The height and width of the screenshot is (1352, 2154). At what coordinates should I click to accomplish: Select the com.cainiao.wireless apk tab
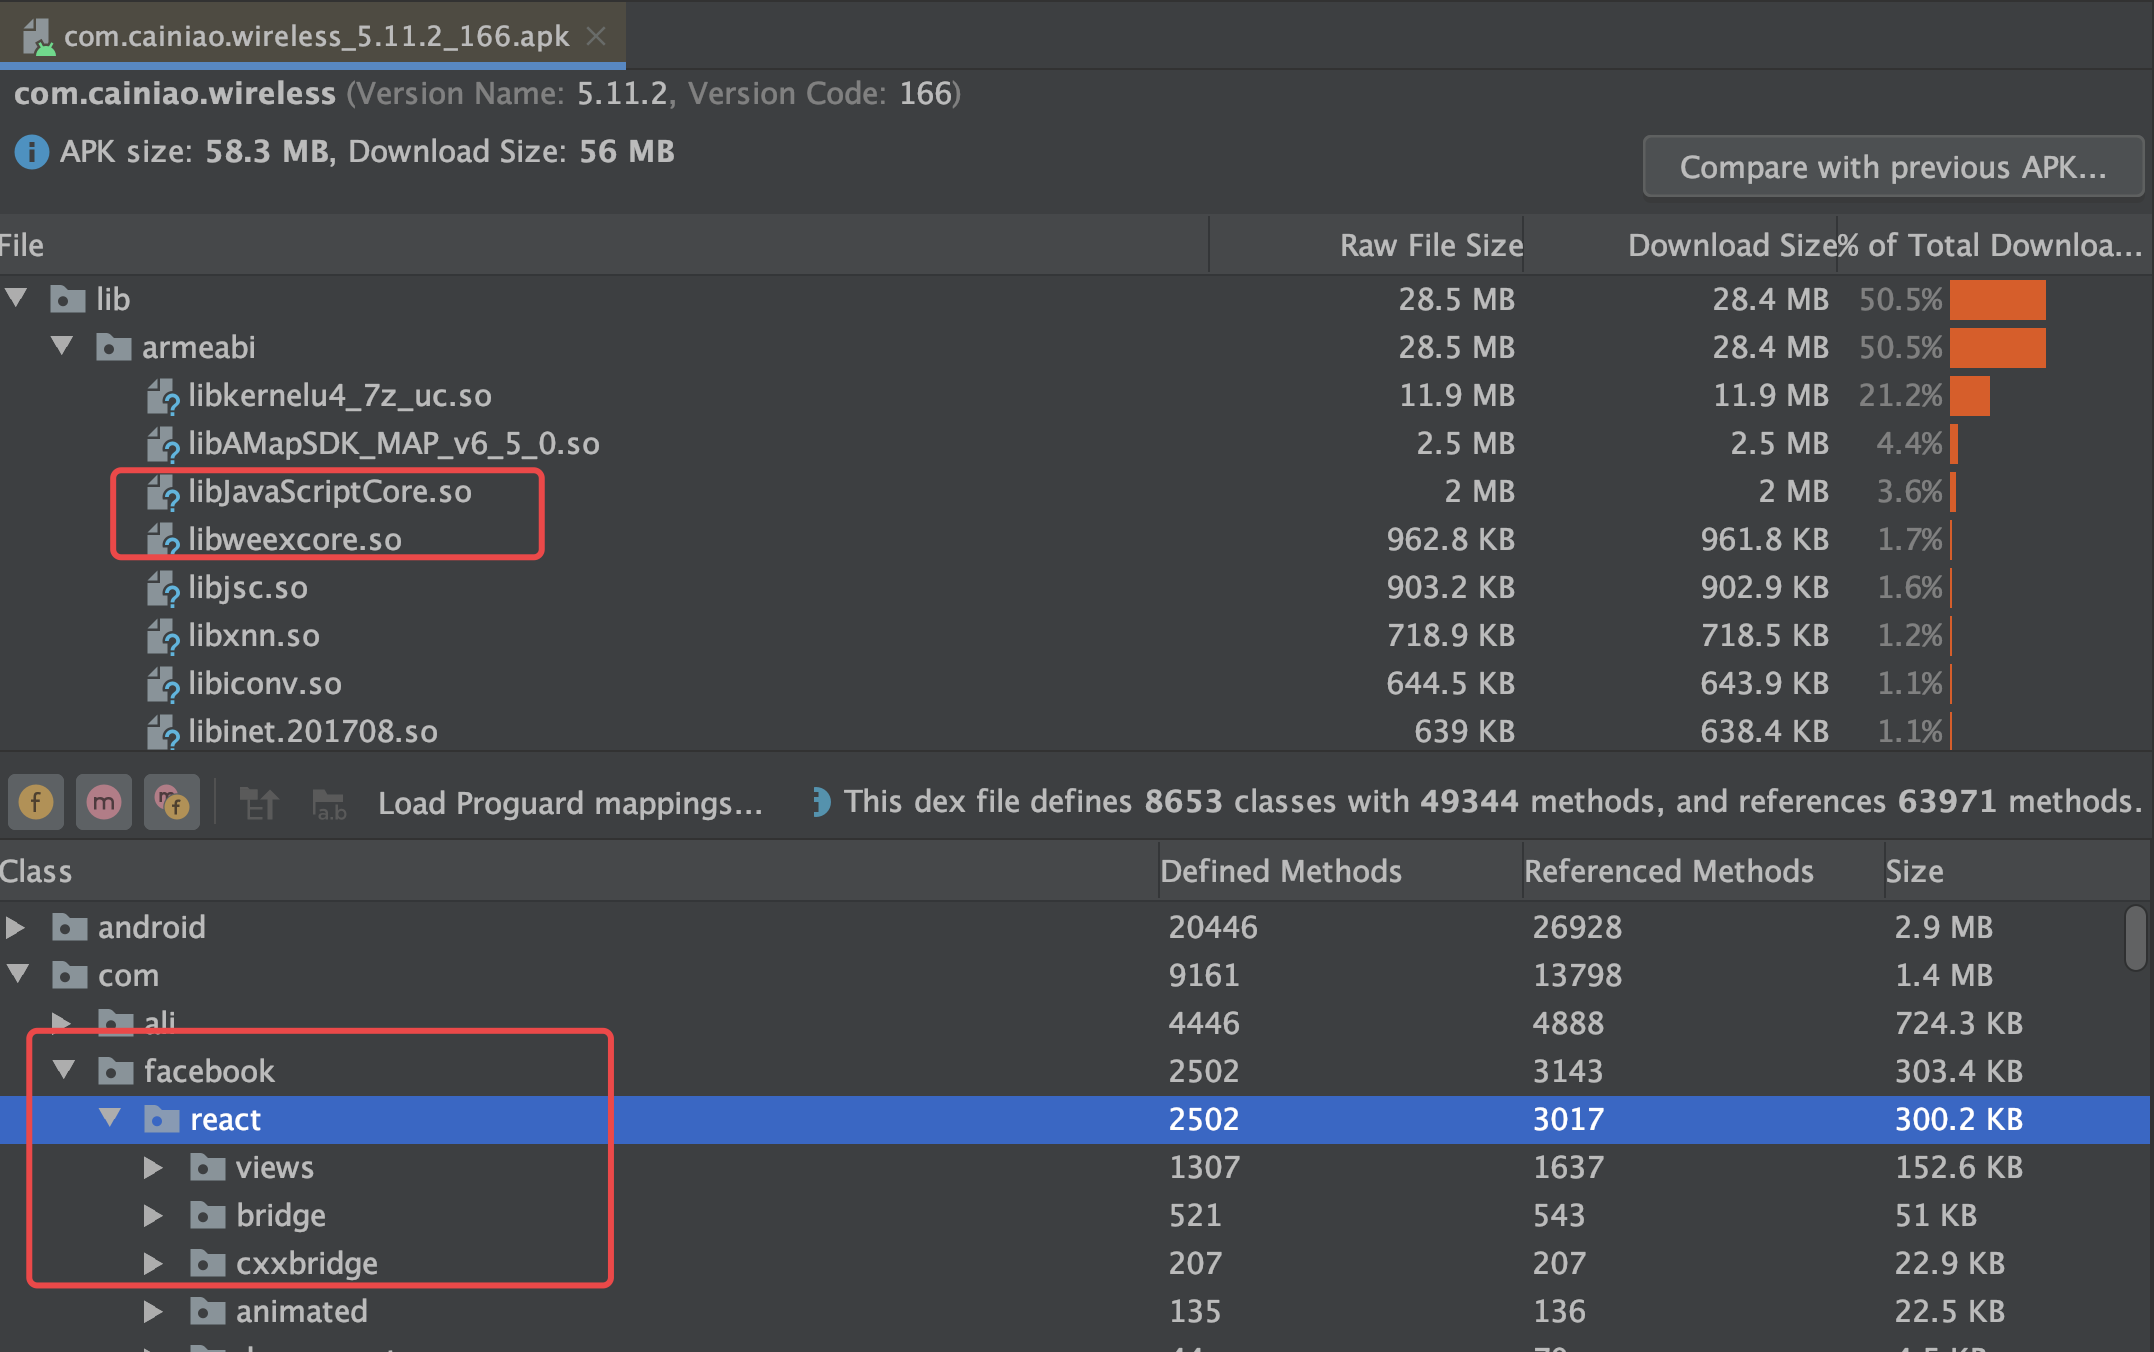315,37
